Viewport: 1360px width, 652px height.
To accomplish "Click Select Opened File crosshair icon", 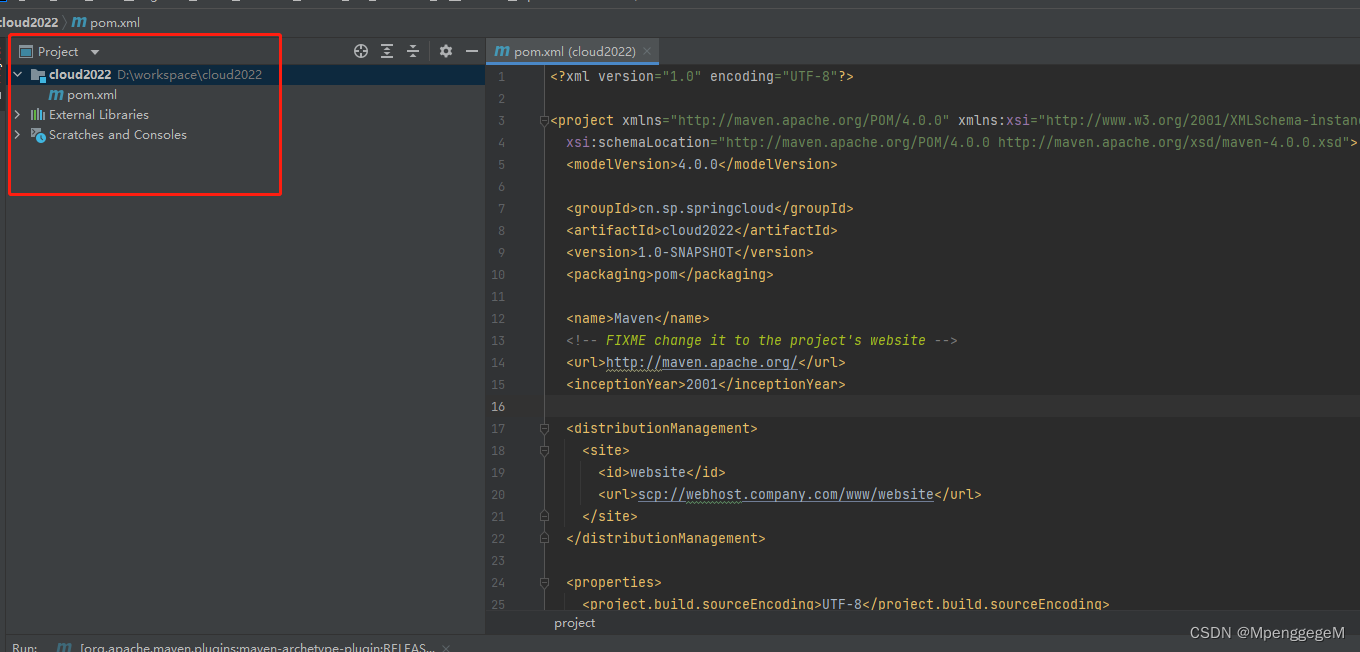I will [361, 51].
